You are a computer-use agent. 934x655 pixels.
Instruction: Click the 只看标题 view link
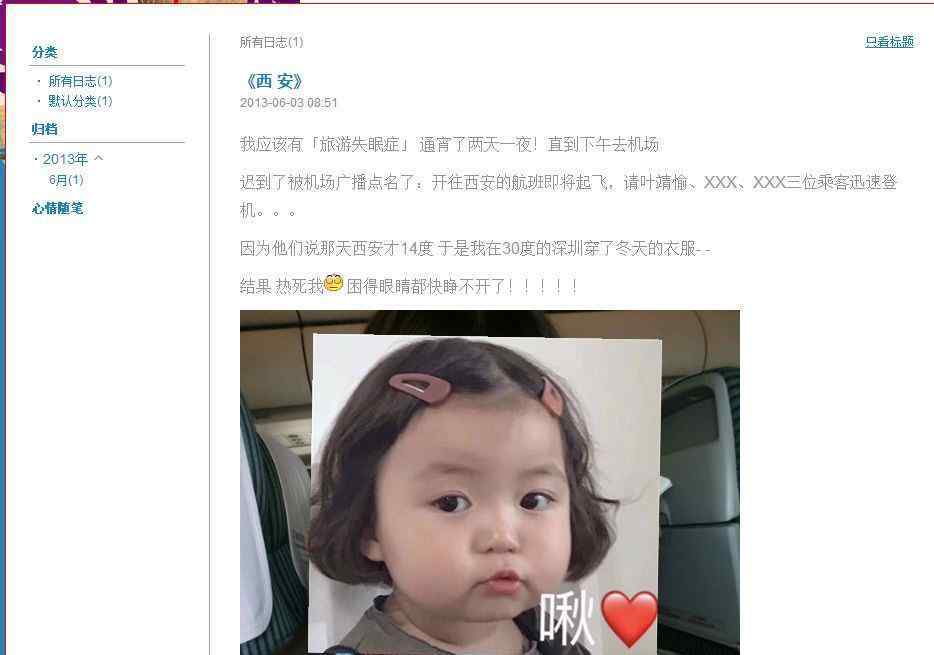pyautogui.click(x=889, y=42)
